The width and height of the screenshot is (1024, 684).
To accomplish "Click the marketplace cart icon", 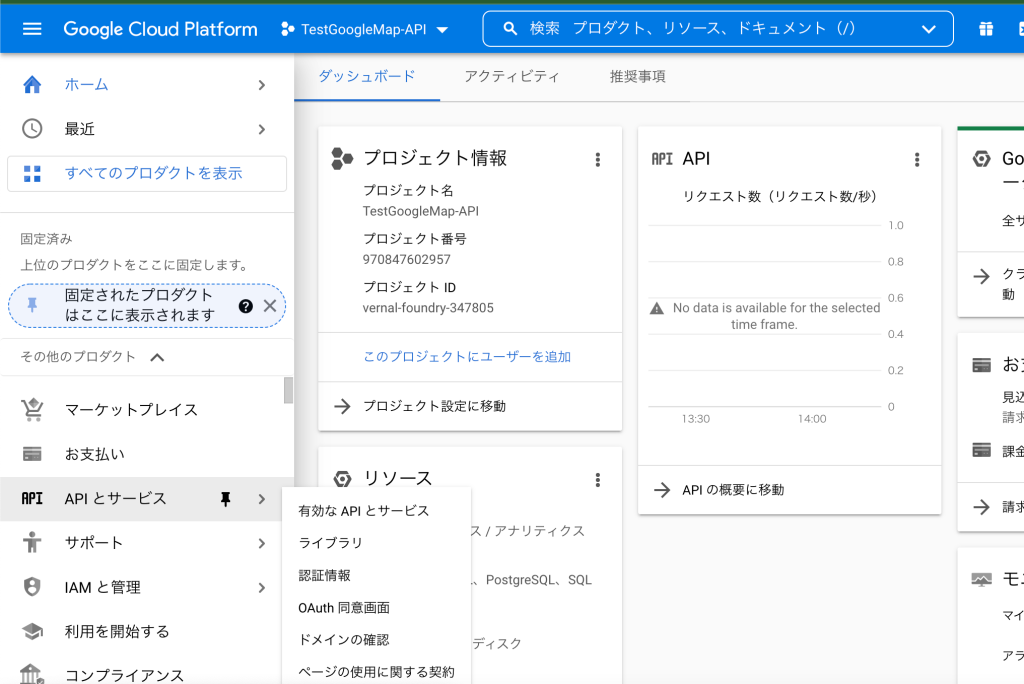I will (x=32, y=410).
